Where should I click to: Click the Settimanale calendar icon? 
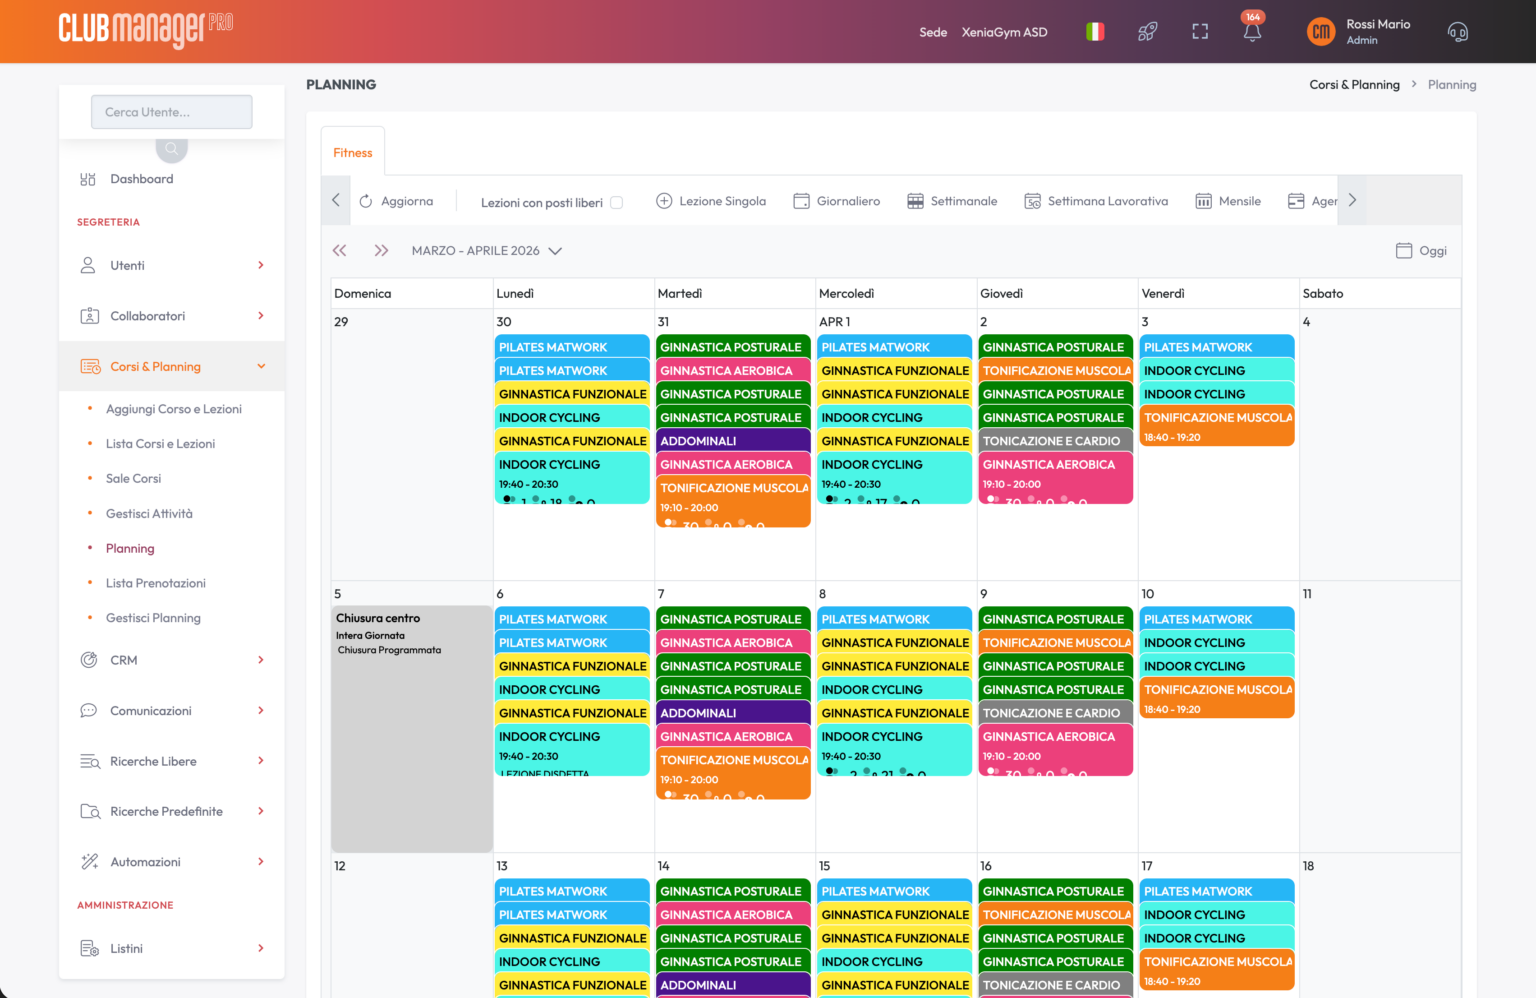[x=915, y=201]
